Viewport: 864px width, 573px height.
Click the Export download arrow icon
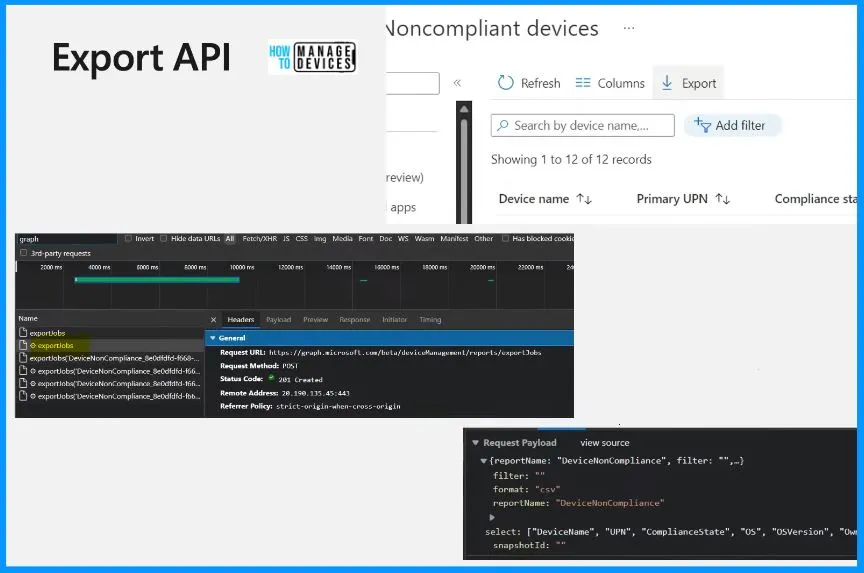tap(667, 83)
